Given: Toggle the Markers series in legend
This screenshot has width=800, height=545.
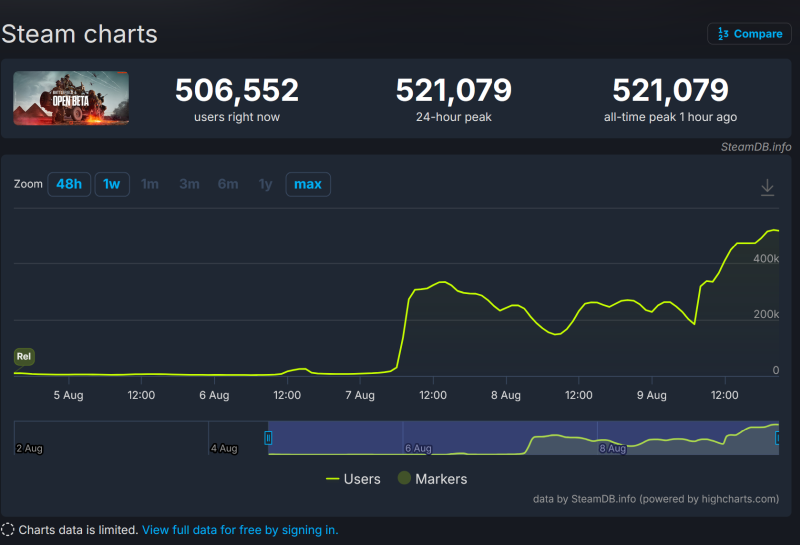Looking at the screenshot, I should pyautogui.click(x=433, y=479).
